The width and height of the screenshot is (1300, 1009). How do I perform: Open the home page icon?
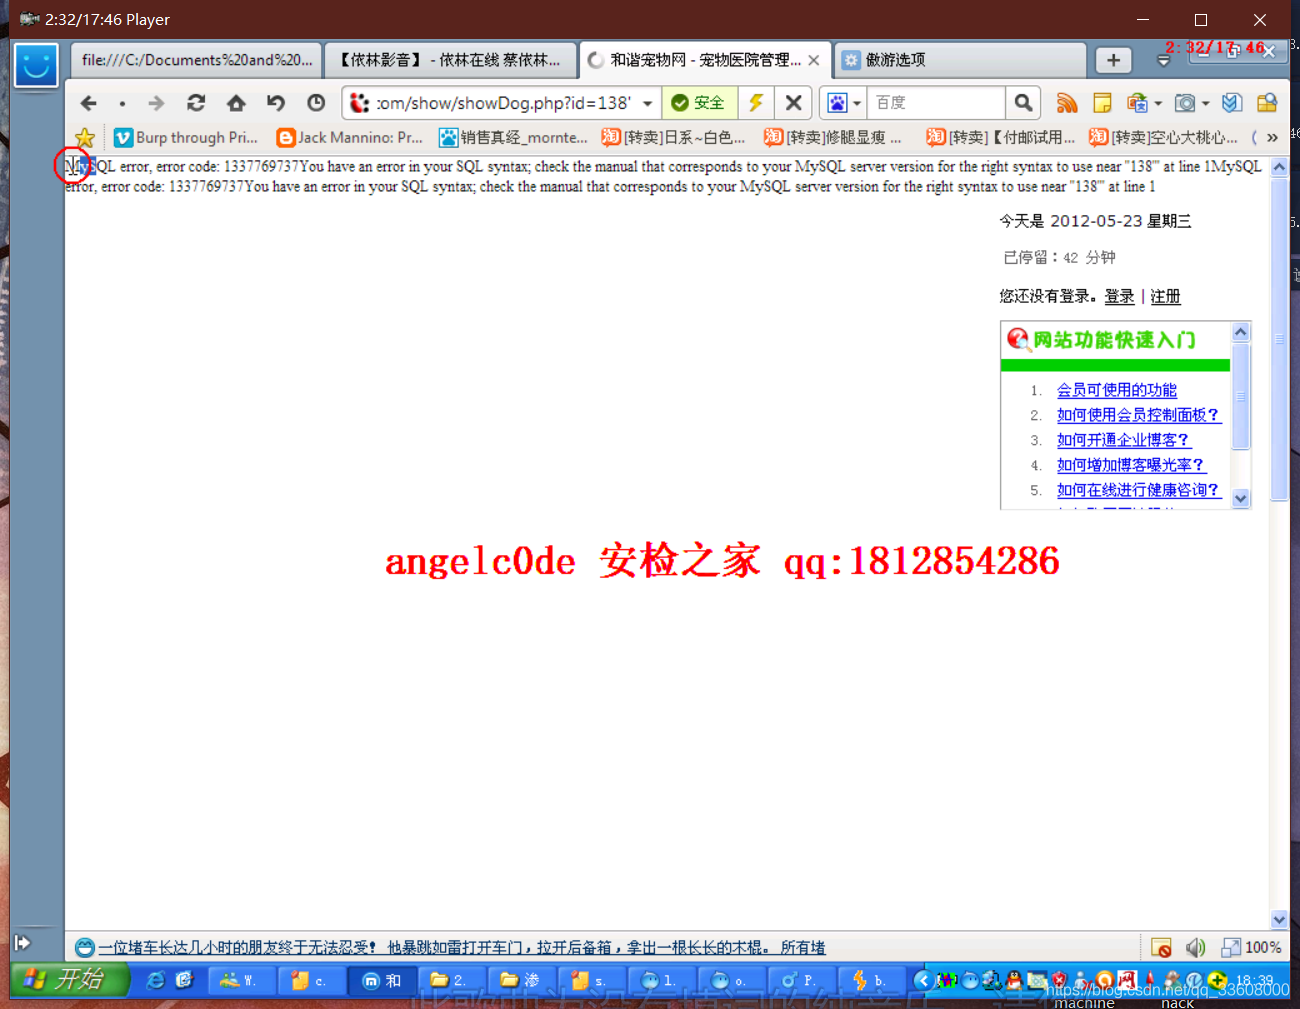tap(236, 103)
